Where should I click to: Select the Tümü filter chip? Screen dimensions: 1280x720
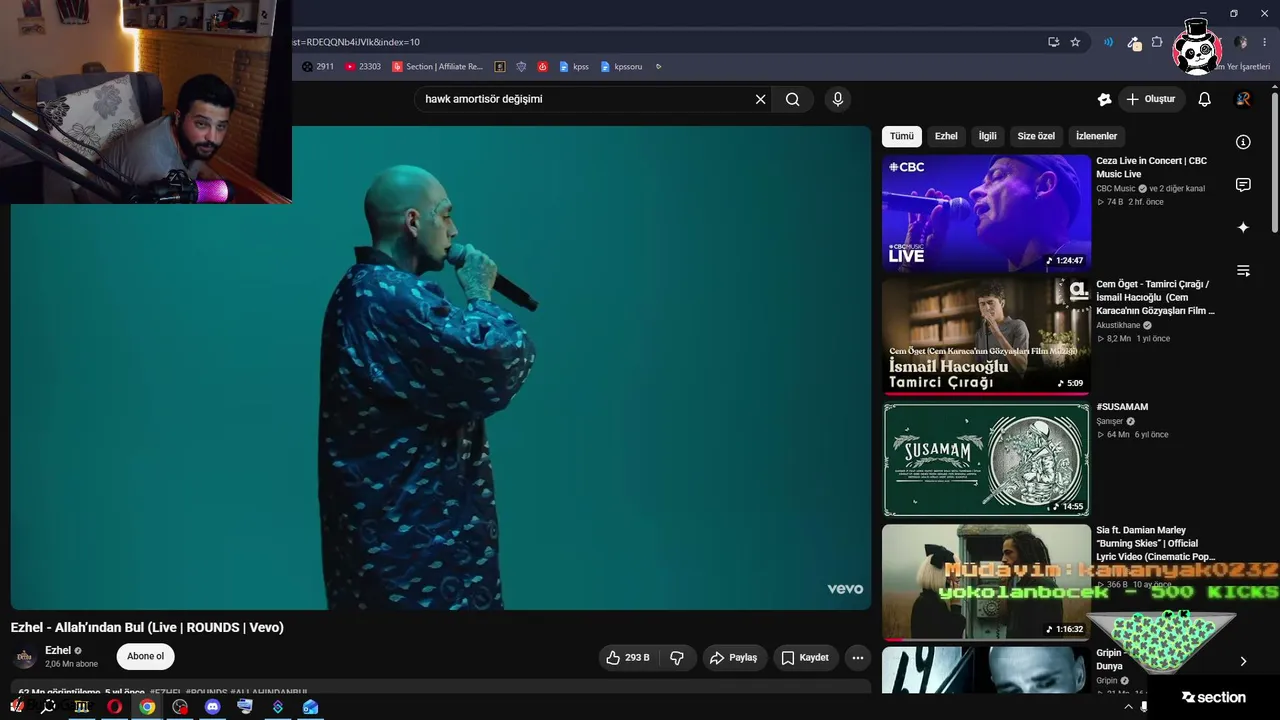(902, 136)
